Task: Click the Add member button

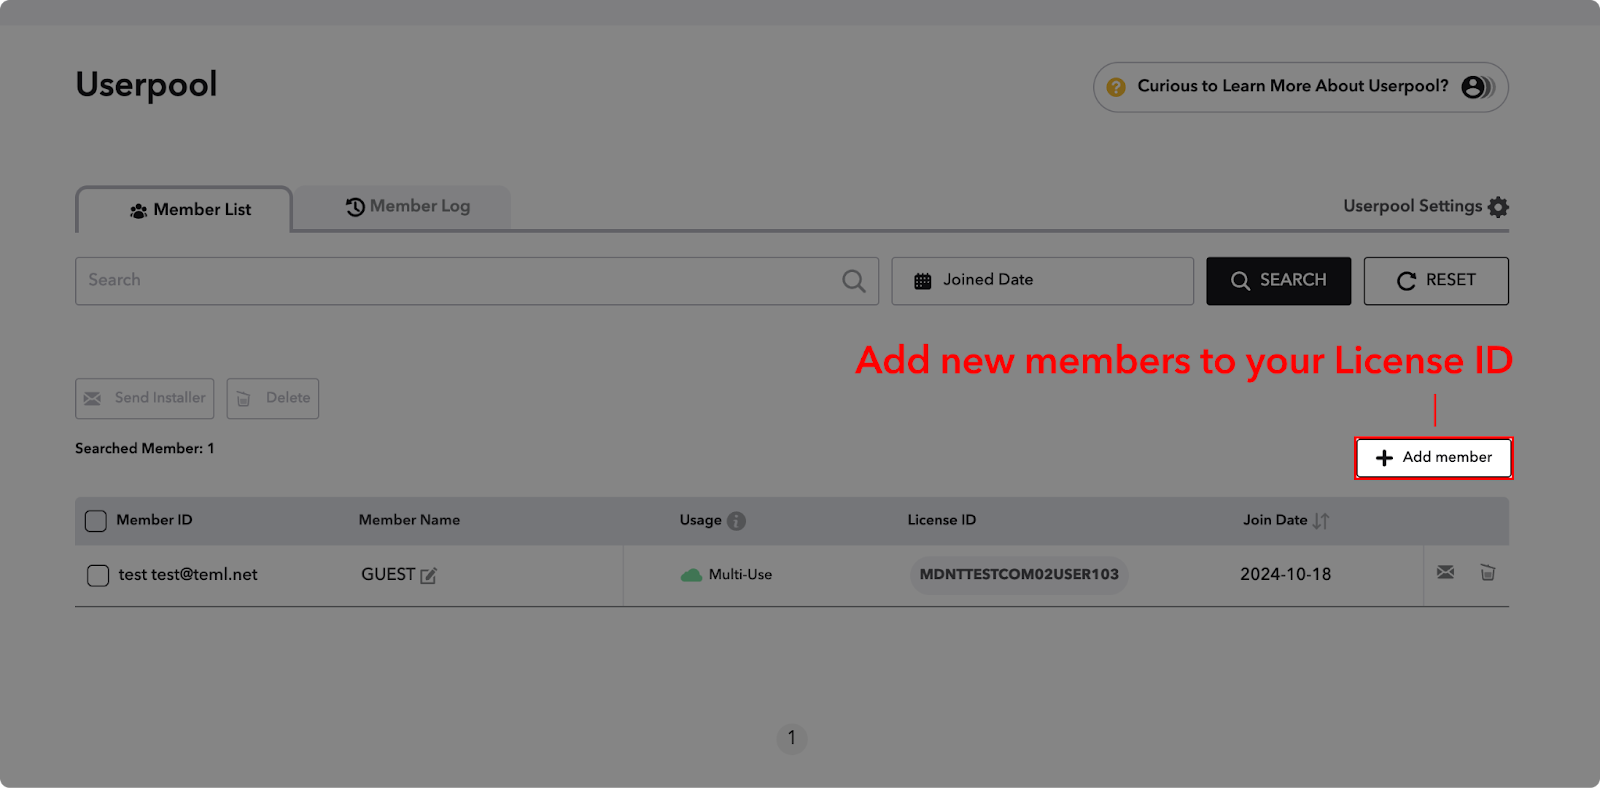Action: [1433, 458]
